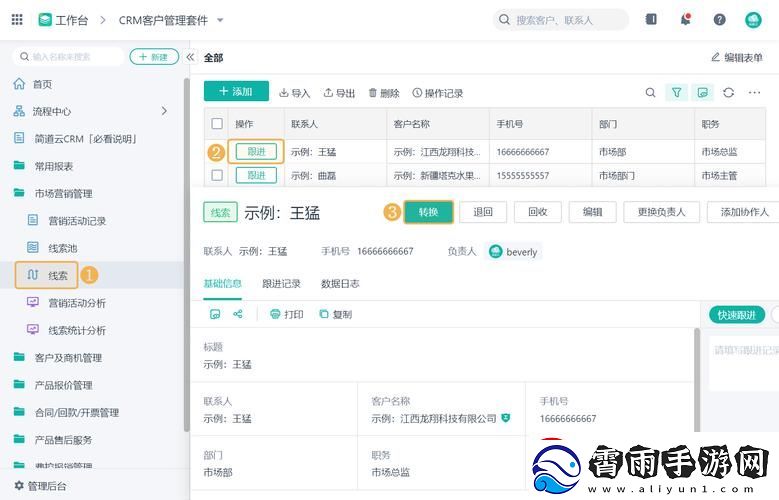This screenshot has width=779, height=500.
Task: Click the 添加协作人 button
Action: (x=743, y=212)
